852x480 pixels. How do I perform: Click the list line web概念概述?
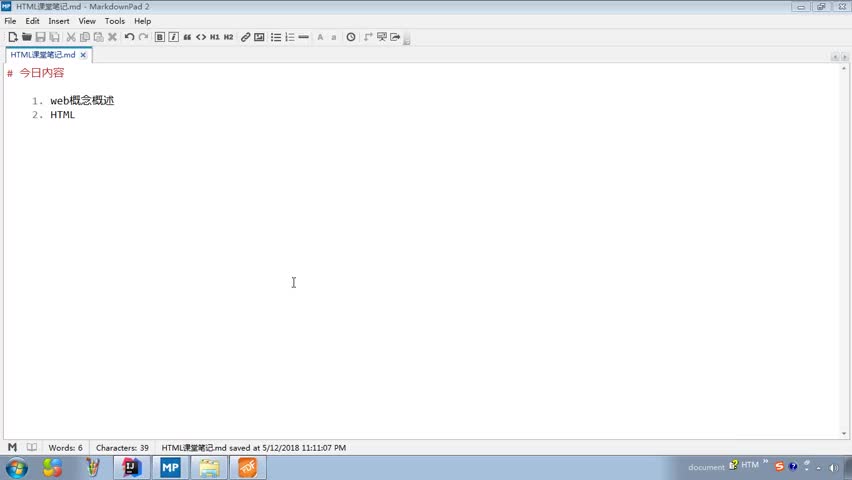coord(82,101)
